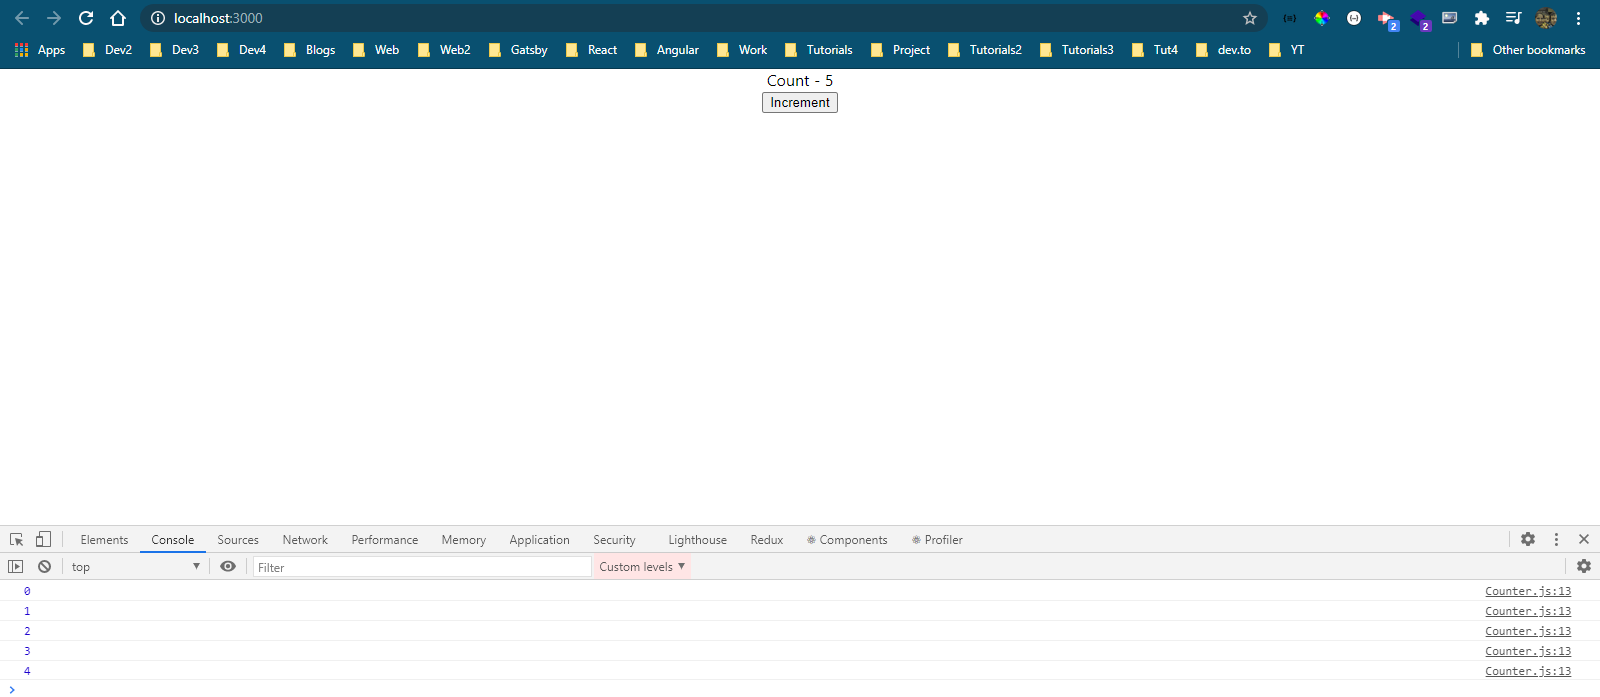The height and width of the screenshot is (697, 1600).
Task: Open the Security tab
Action: [614, 540]
